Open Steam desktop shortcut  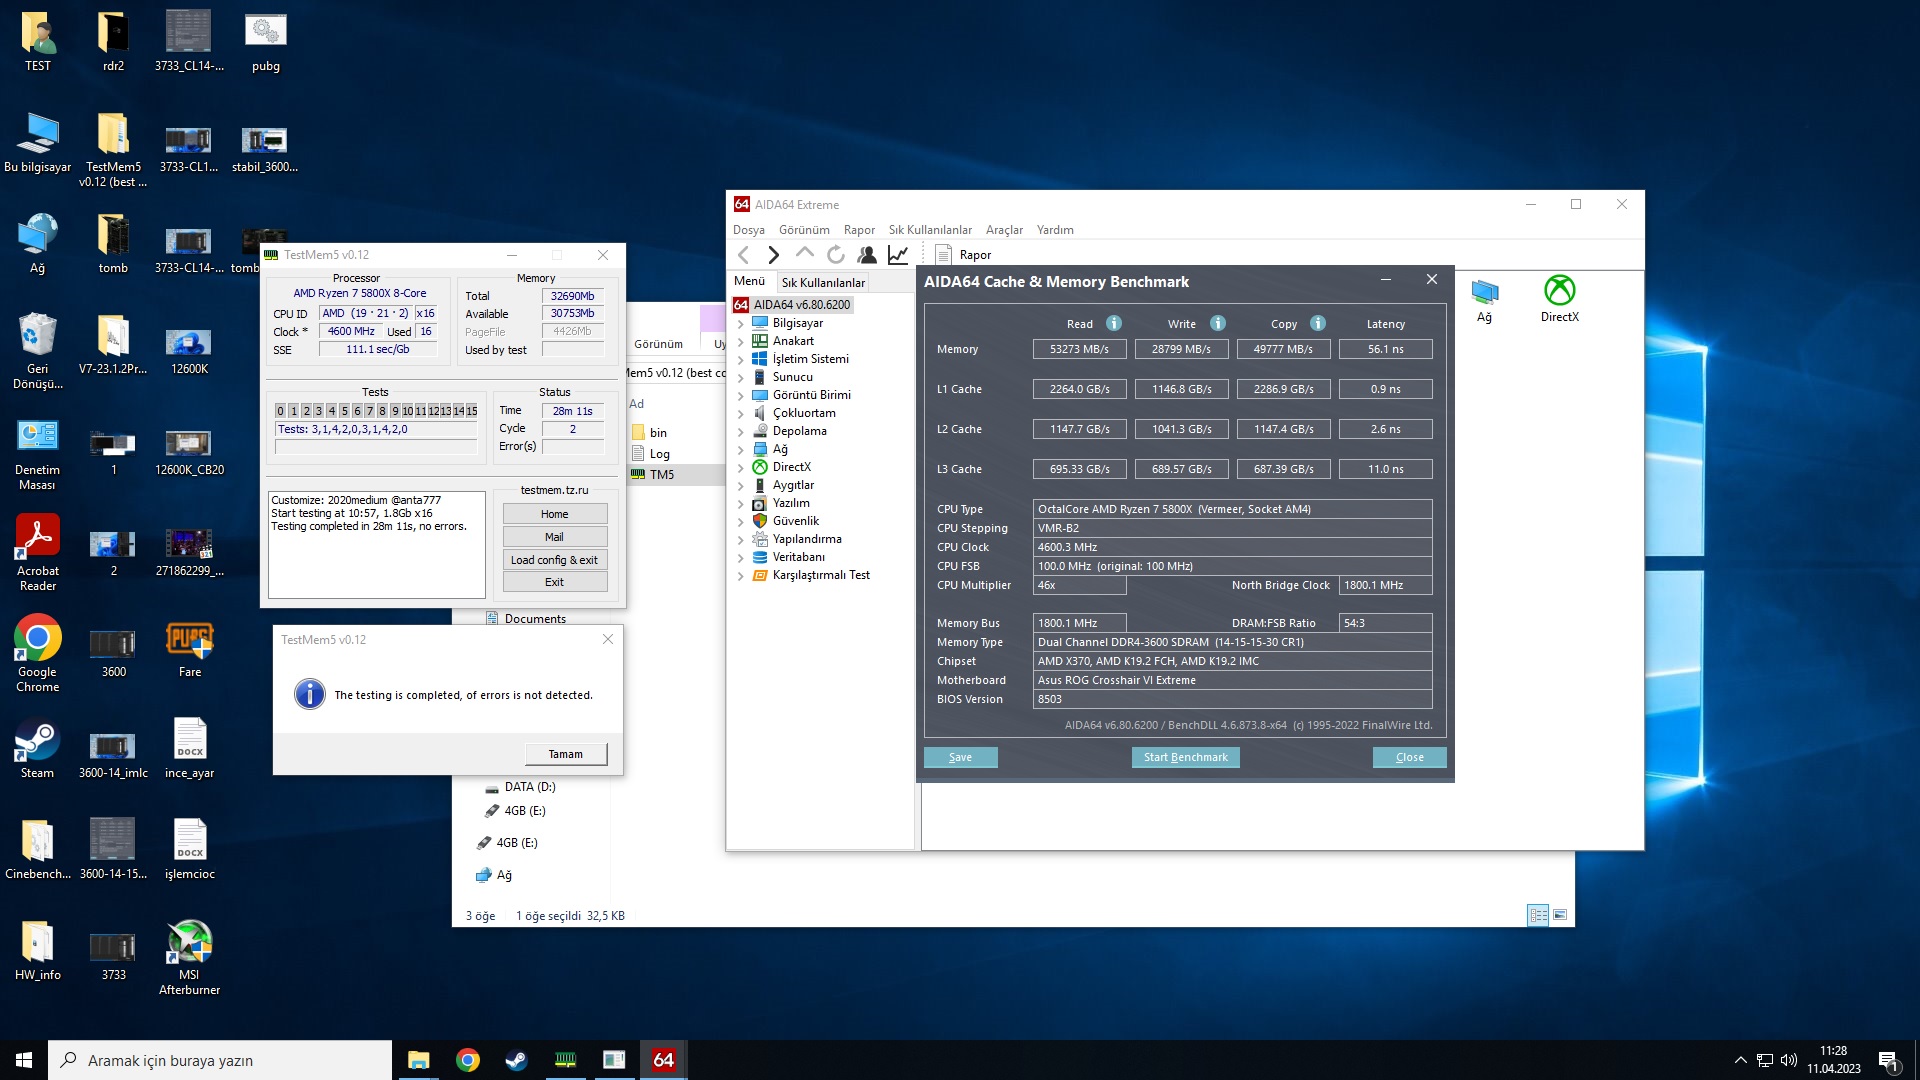(x=38, y=749)
